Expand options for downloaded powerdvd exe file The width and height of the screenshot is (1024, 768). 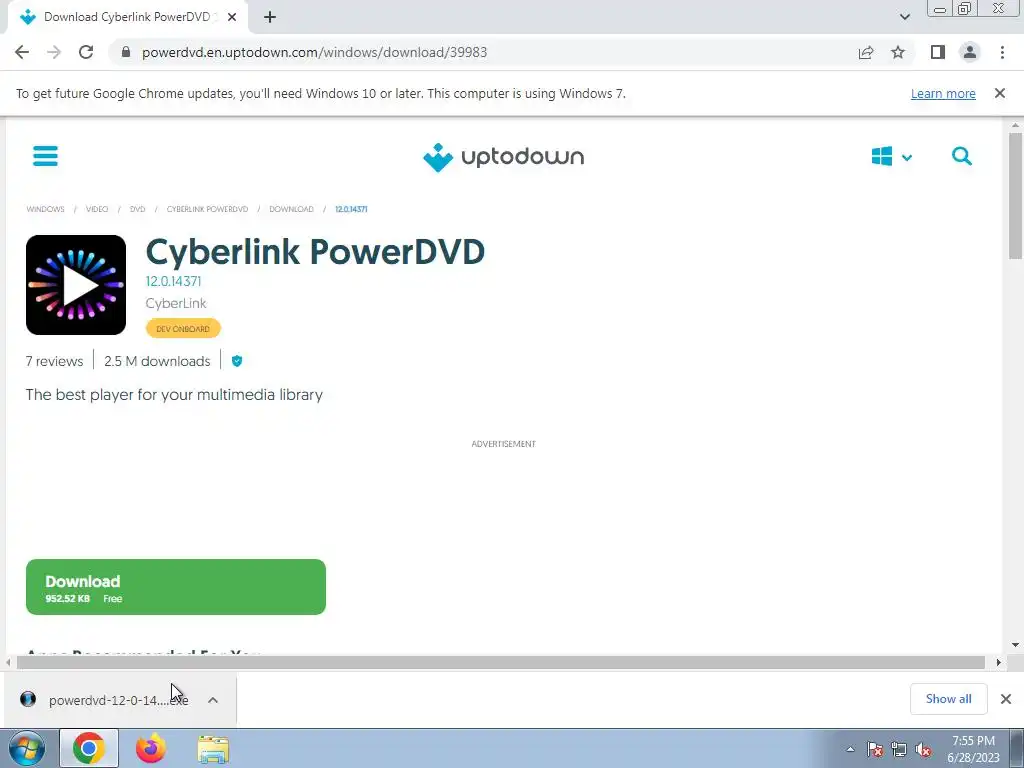click(x=213, y=699)
